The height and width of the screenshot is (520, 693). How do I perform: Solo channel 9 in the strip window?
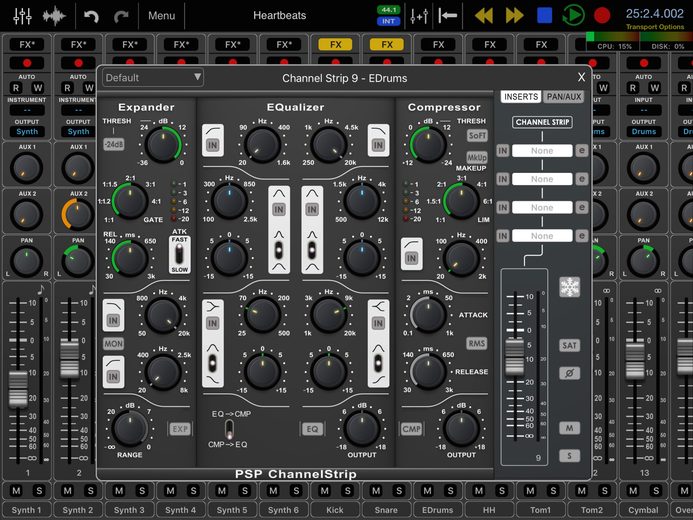(569, 455)
